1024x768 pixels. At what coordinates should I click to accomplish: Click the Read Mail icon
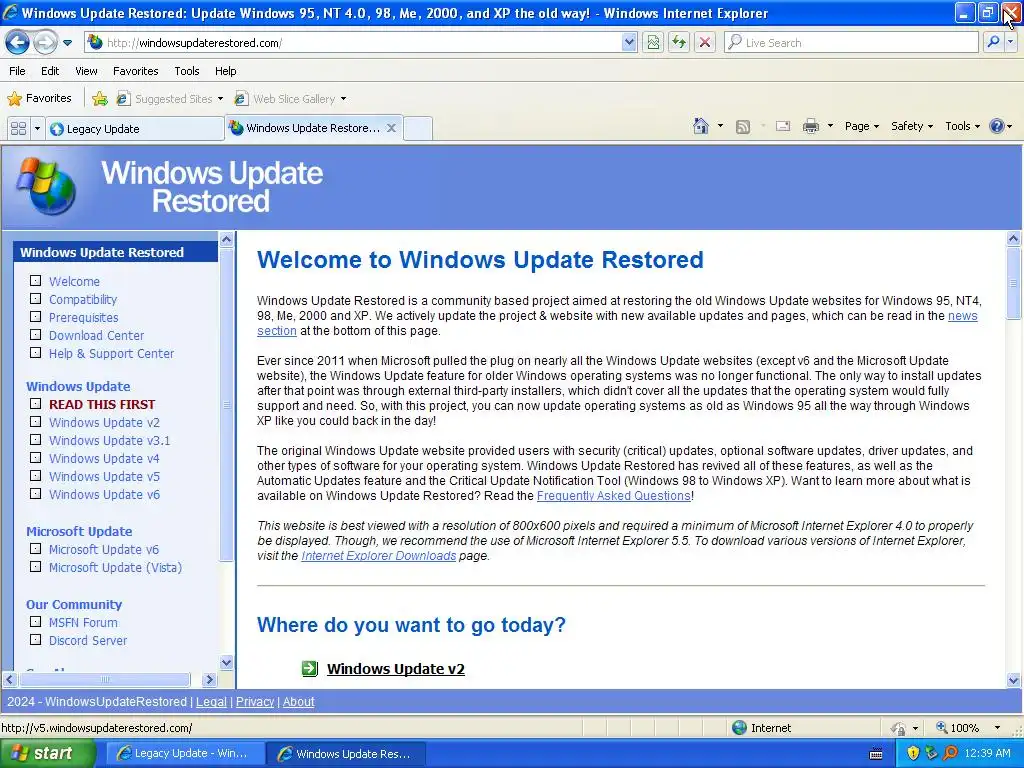[x=783, y=127]
